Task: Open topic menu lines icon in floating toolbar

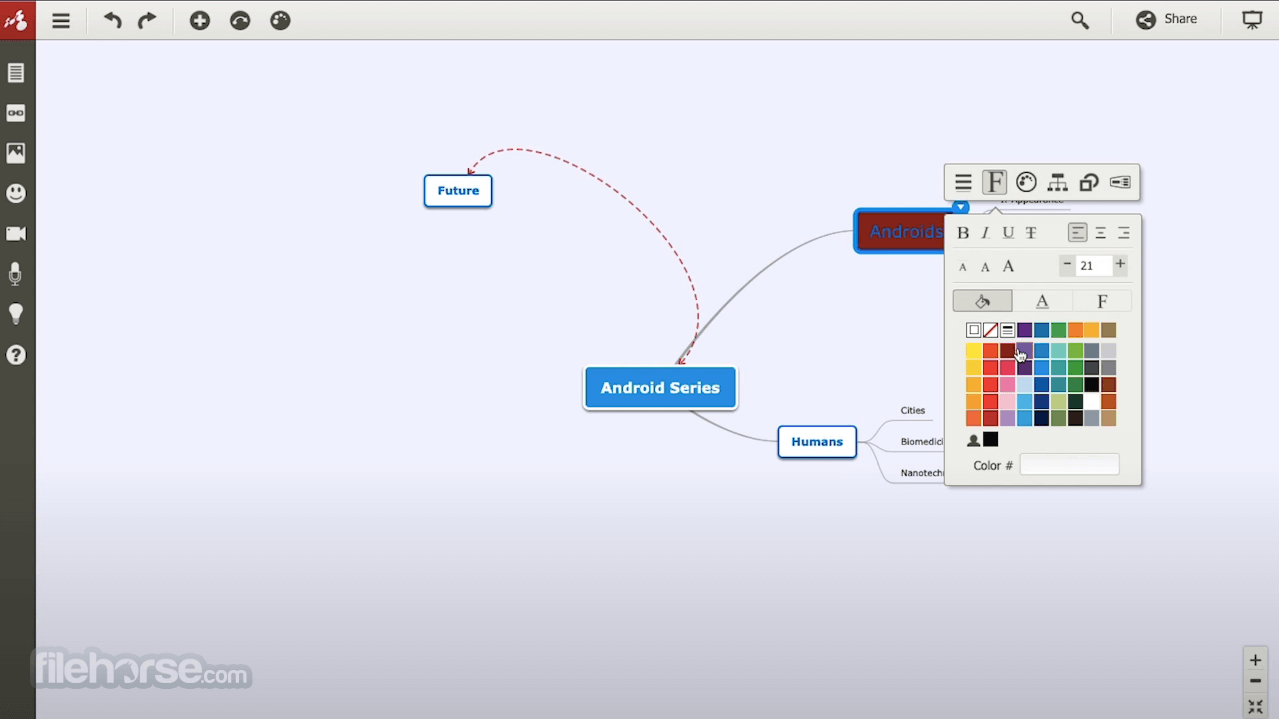Action: click(963, 182)
